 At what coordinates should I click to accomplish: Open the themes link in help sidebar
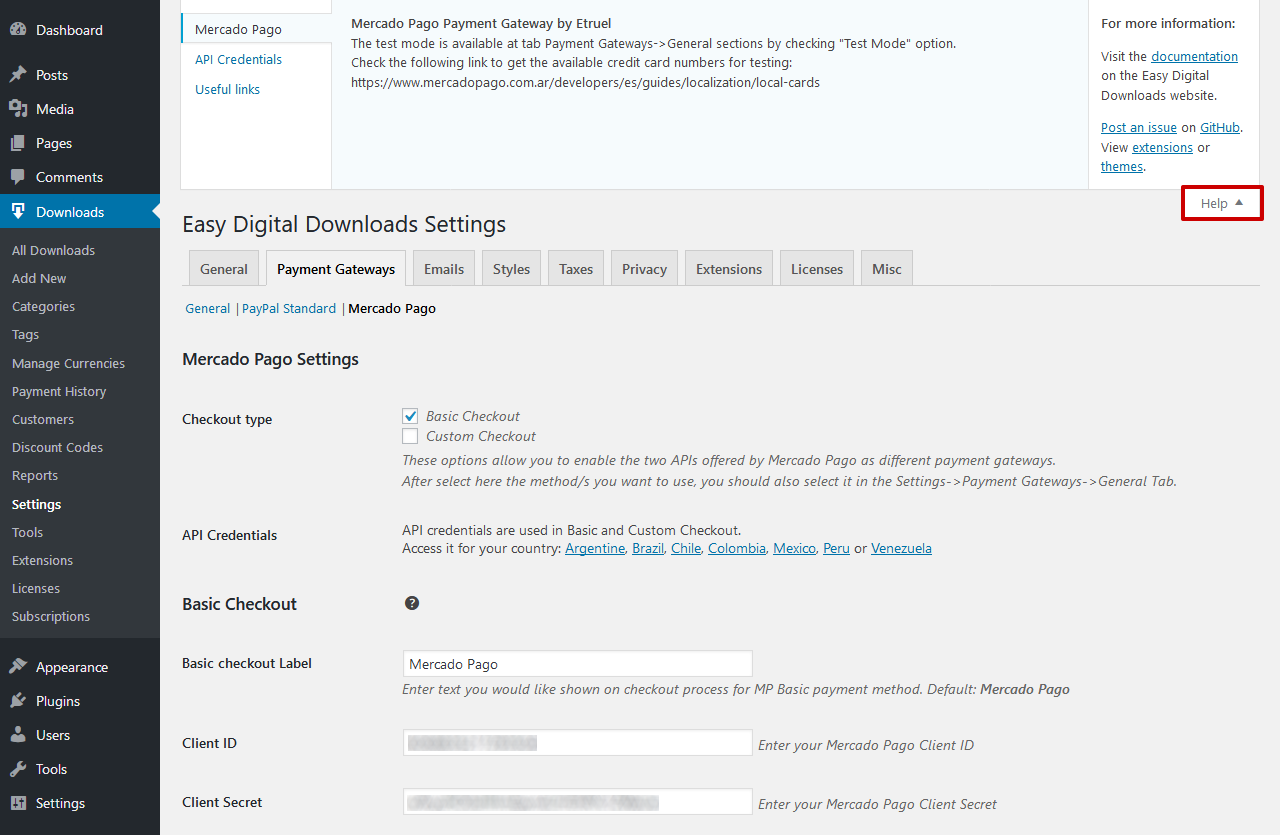tap(1122, 167)
